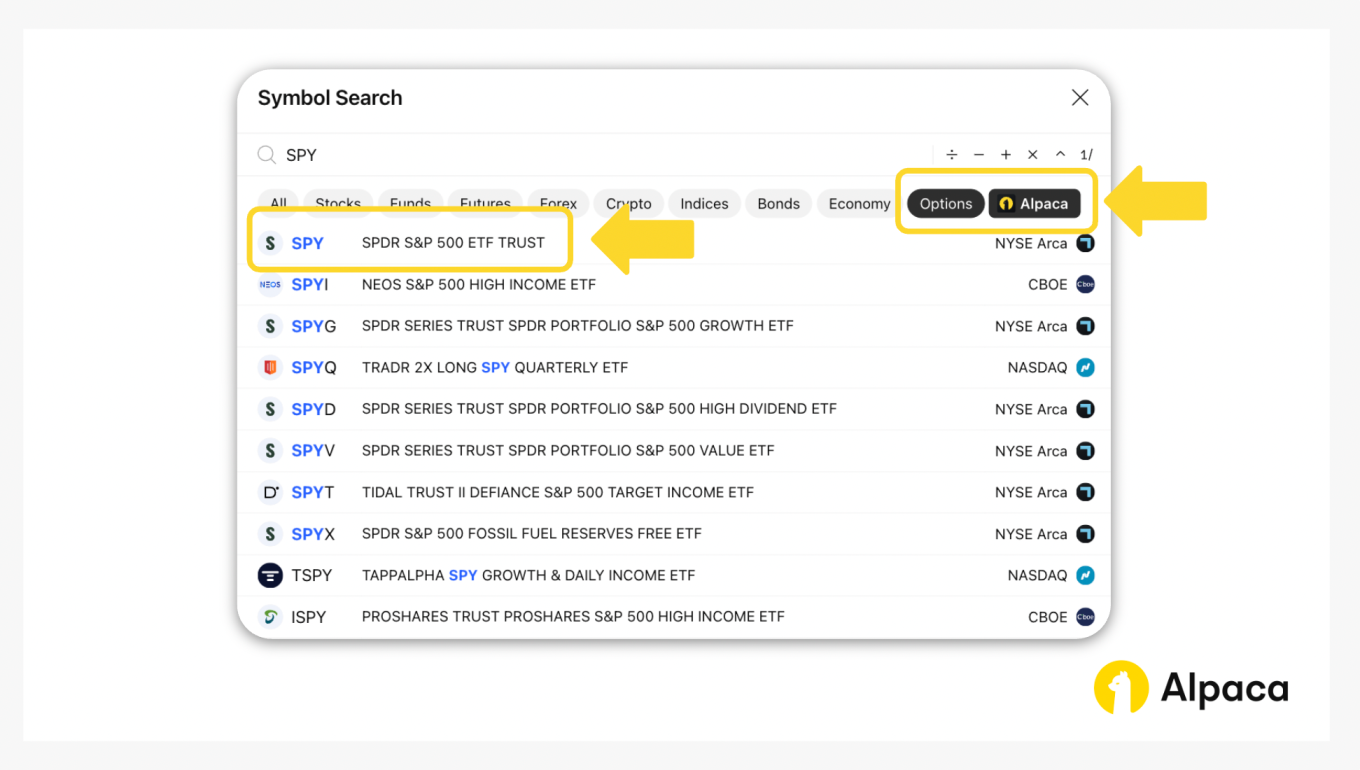Click NASDAQ exchange icon on SPYQ row
The height and width of the screenshot is (770, 1360).
(1085, 368)
